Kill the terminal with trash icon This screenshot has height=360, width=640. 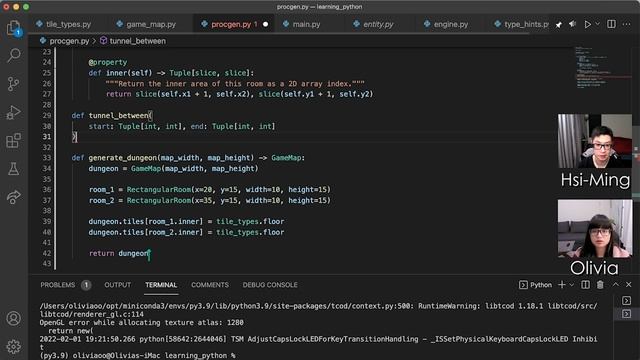tap(600, 285)
